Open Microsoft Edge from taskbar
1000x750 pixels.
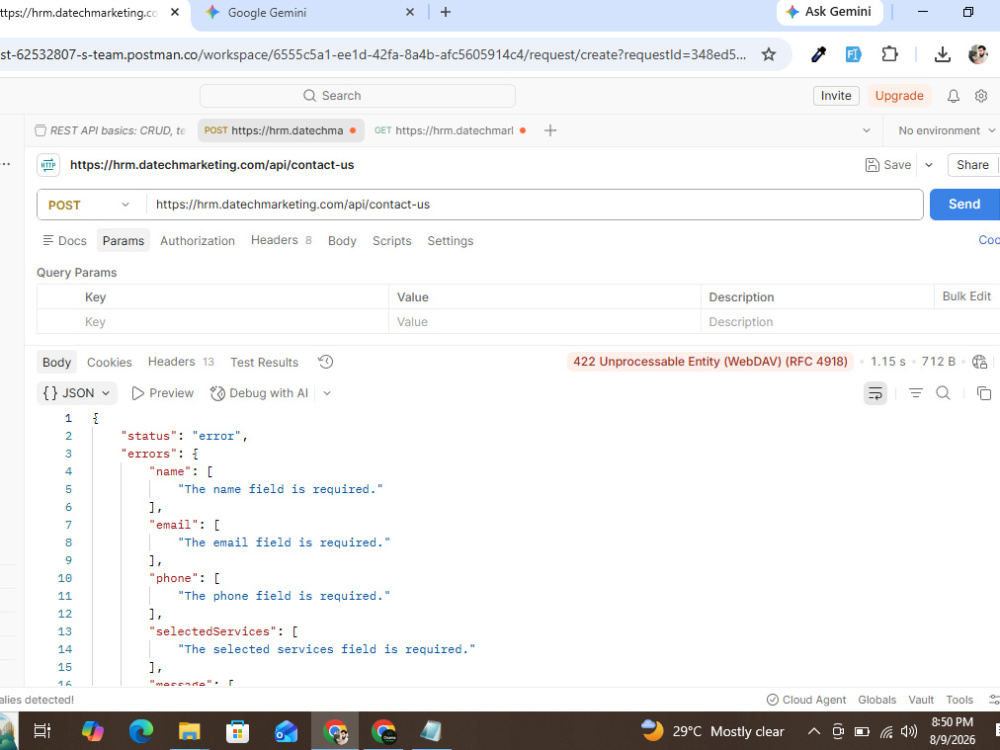(141, 731)
